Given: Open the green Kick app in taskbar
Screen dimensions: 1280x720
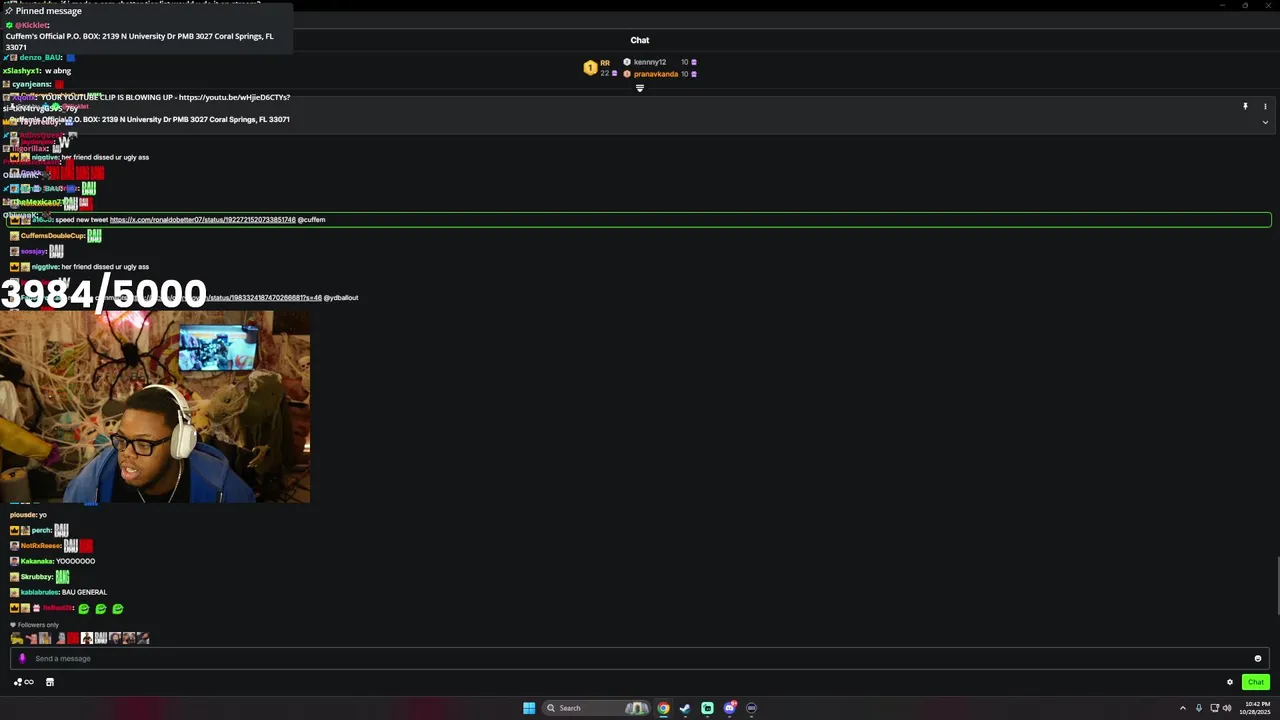Looking at the screenshot, I should pos(707,708).
